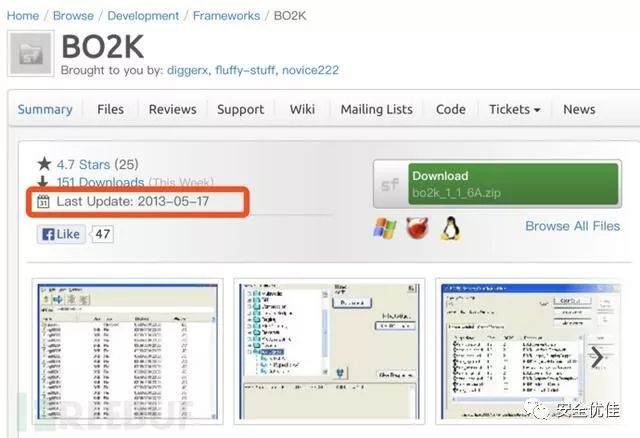
Task: Go to Home breadcrumb
Action: 23,16
